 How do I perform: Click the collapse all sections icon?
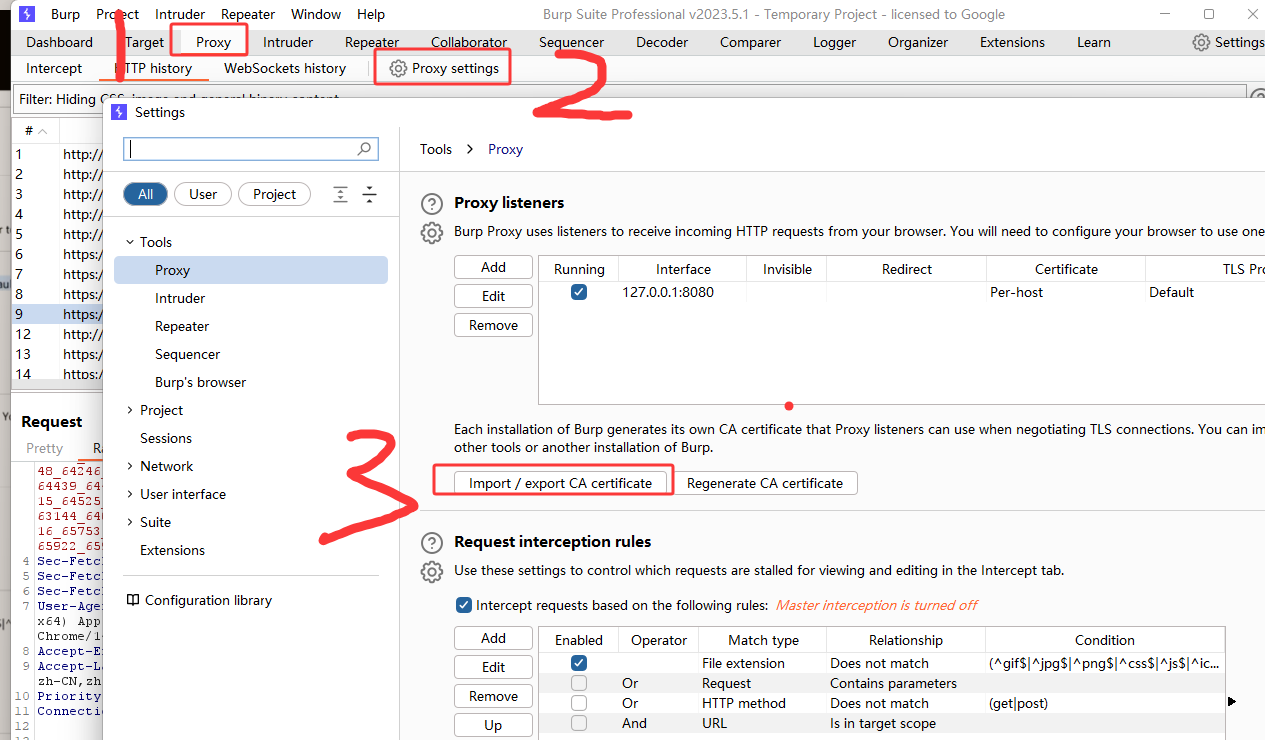pos(369,194)
